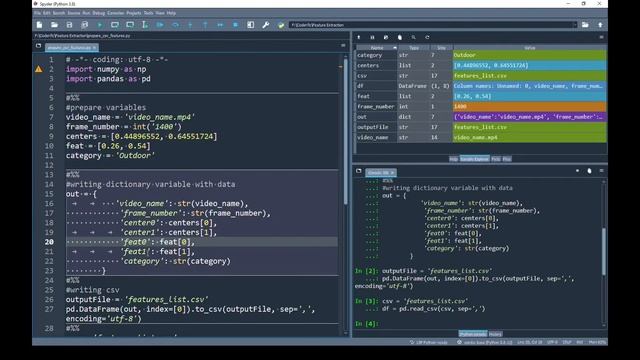Open the Run menu
Viewport: 640px width, 360px height.
click(86, 13)
